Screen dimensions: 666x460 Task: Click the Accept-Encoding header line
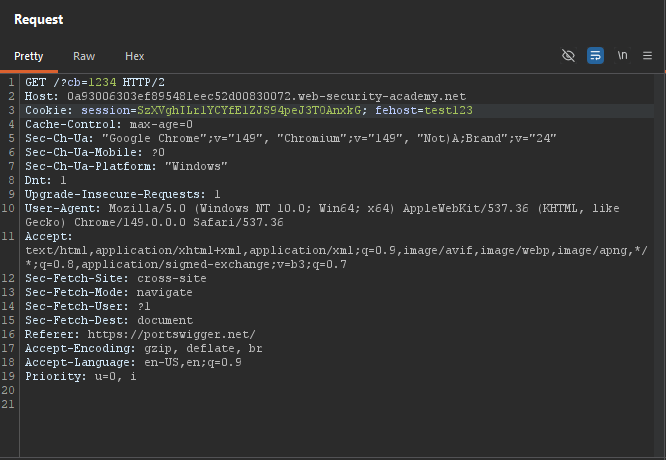144,348
